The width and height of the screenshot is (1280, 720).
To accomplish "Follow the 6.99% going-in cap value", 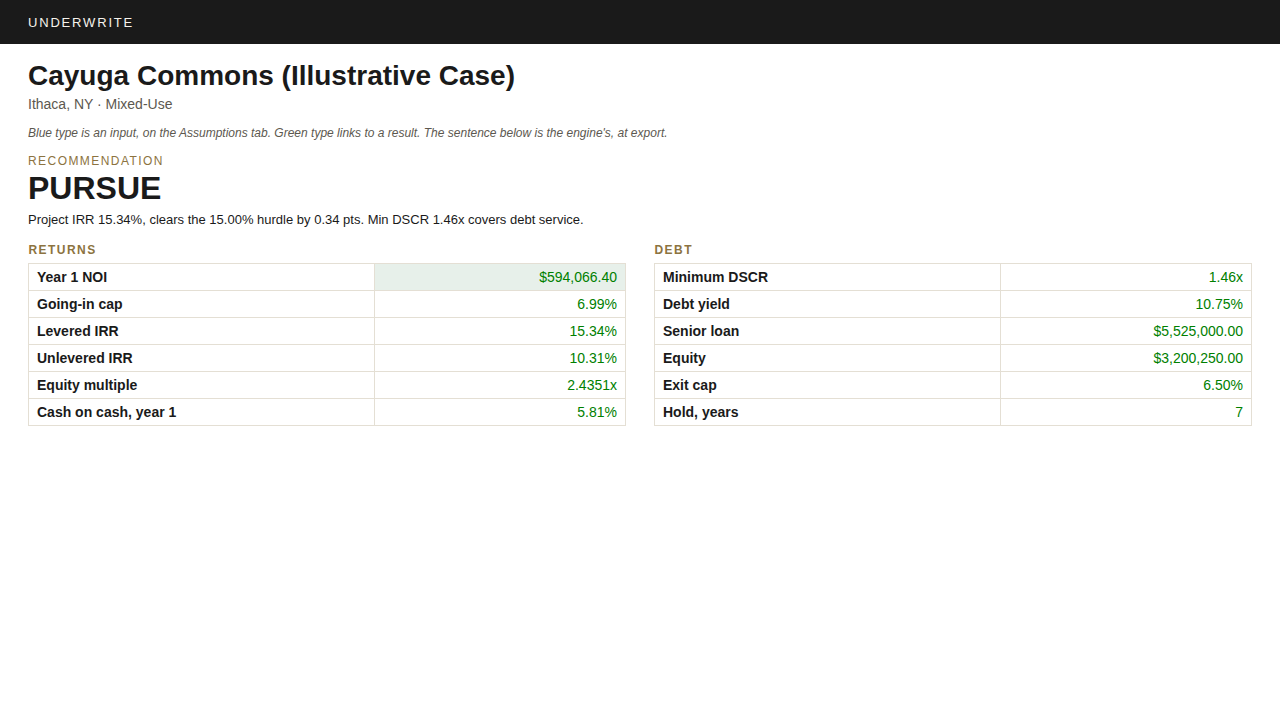I will tap(597, 304).
